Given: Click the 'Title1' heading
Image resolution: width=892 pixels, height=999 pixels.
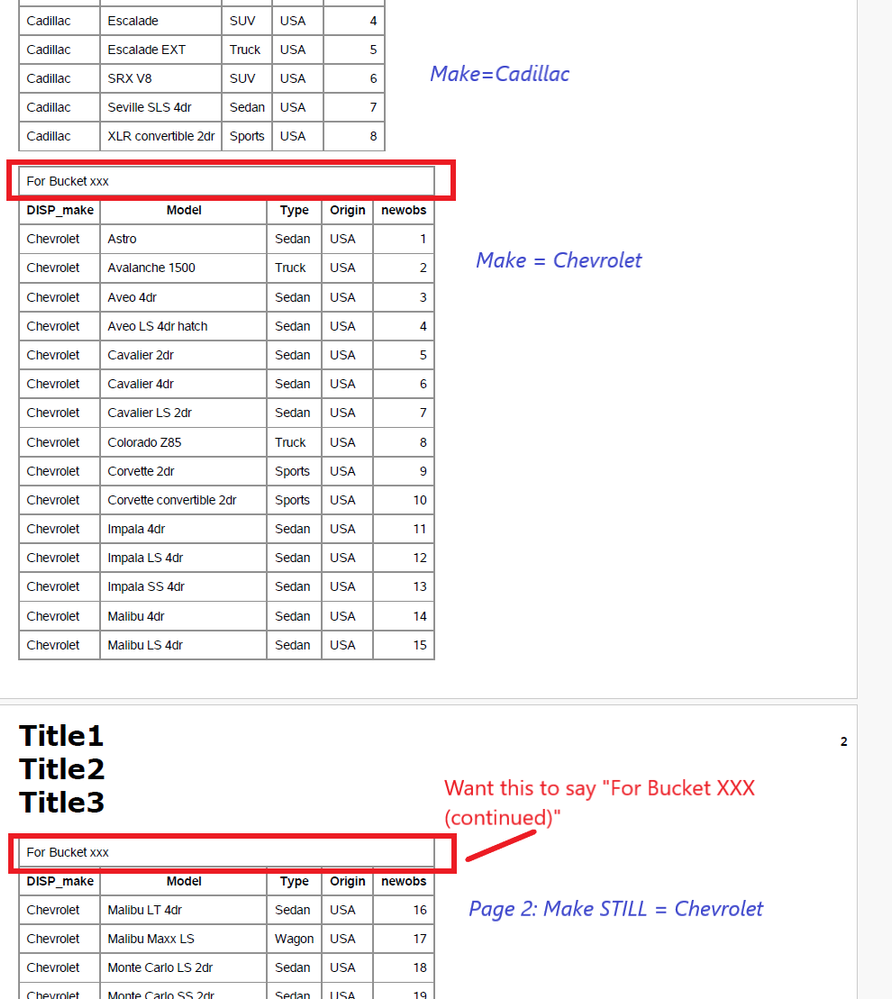Looking at the screenshot, I should [61, 736].
